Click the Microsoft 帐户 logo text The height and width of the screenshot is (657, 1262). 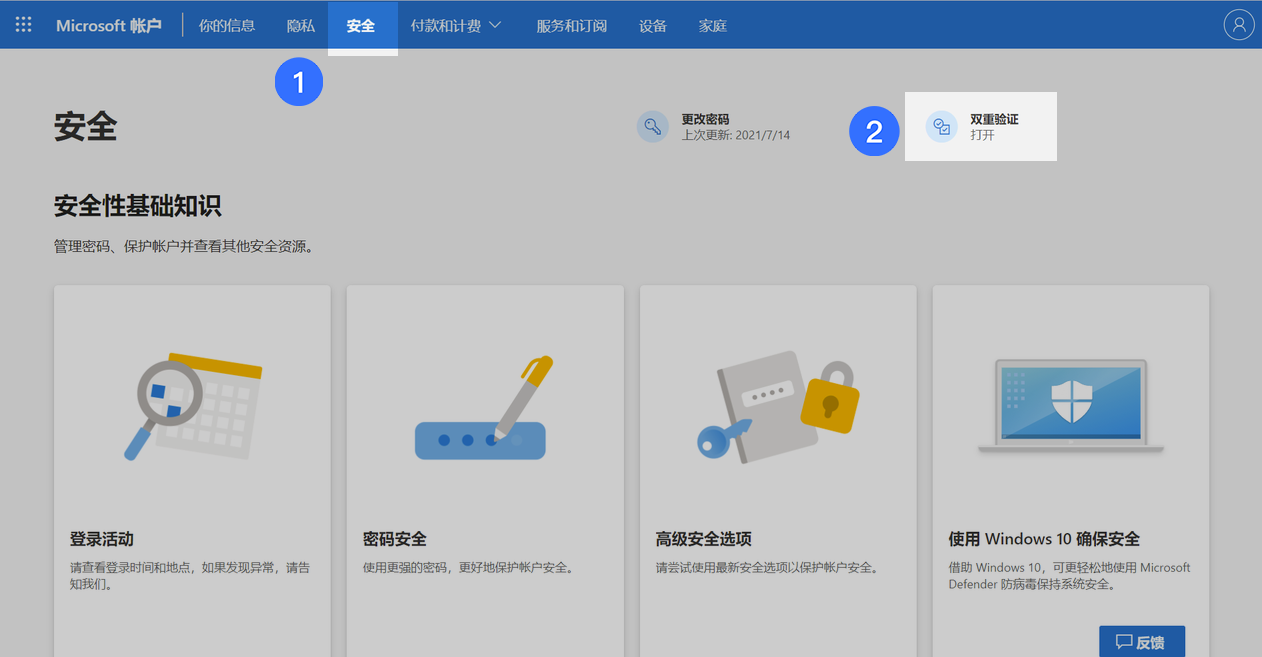click(108, 25)
